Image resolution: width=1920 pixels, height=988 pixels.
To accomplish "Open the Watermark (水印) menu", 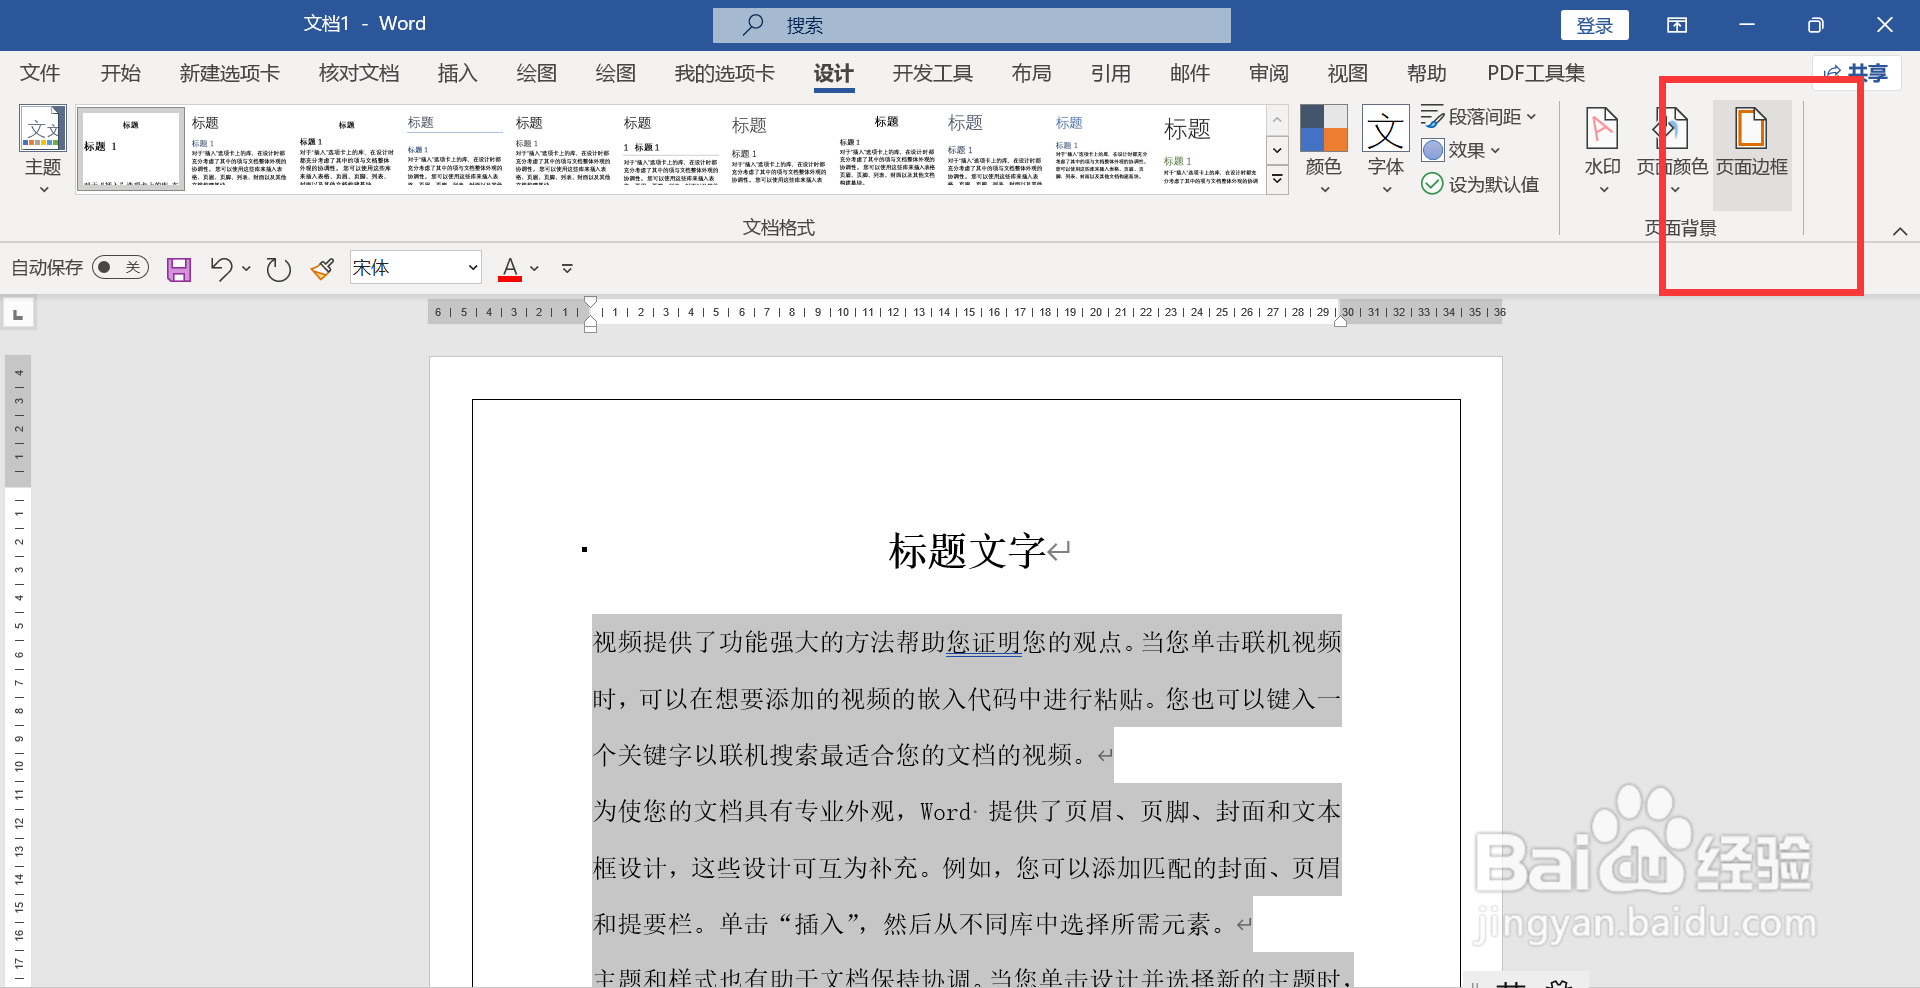I will [1603, 150].
